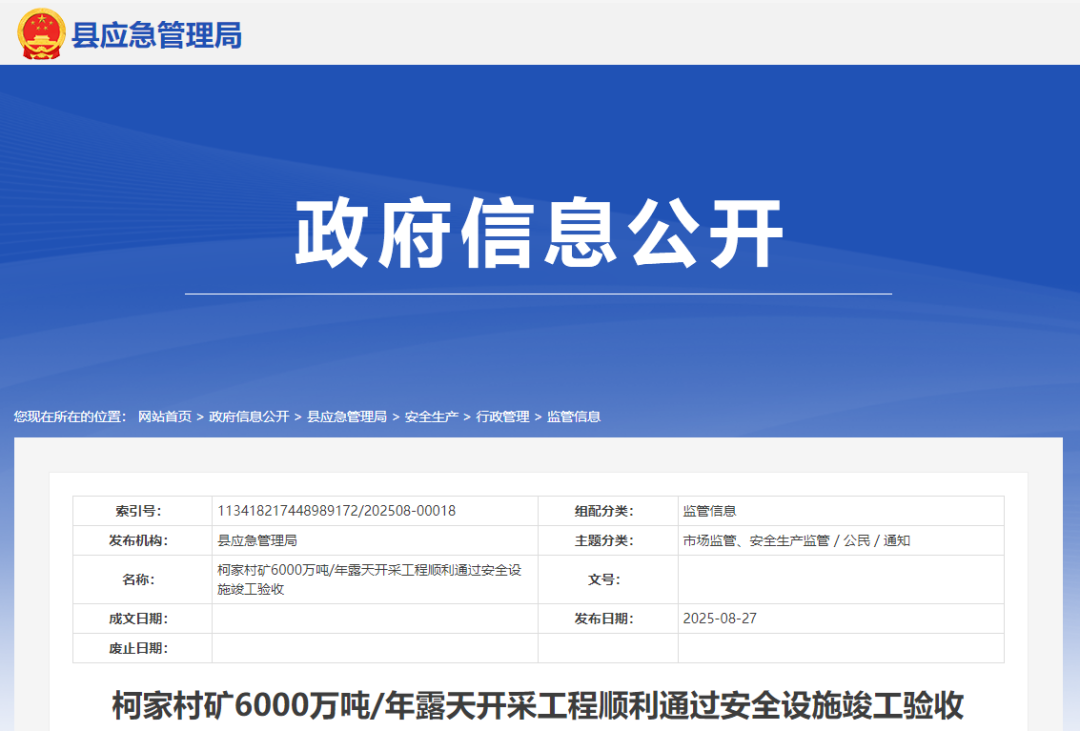Click the 政府信息公开 page heading

pyautogui.click(x=540, y=232)
